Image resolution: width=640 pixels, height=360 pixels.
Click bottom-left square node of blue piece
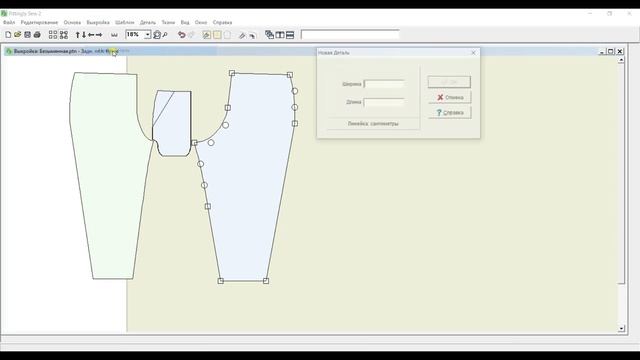(x=221, y=281)
